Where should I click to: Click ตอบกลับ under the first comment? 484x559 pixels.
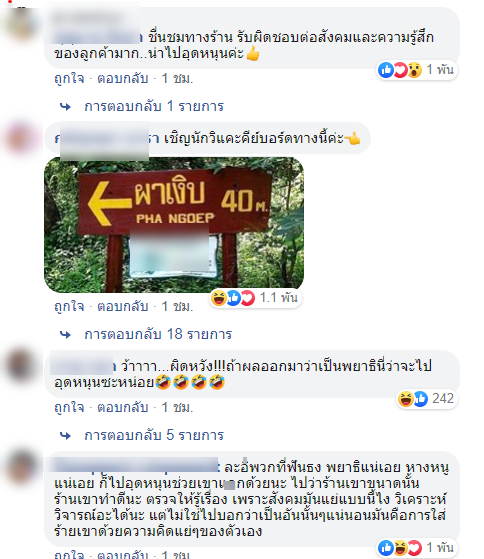(123, 78)
